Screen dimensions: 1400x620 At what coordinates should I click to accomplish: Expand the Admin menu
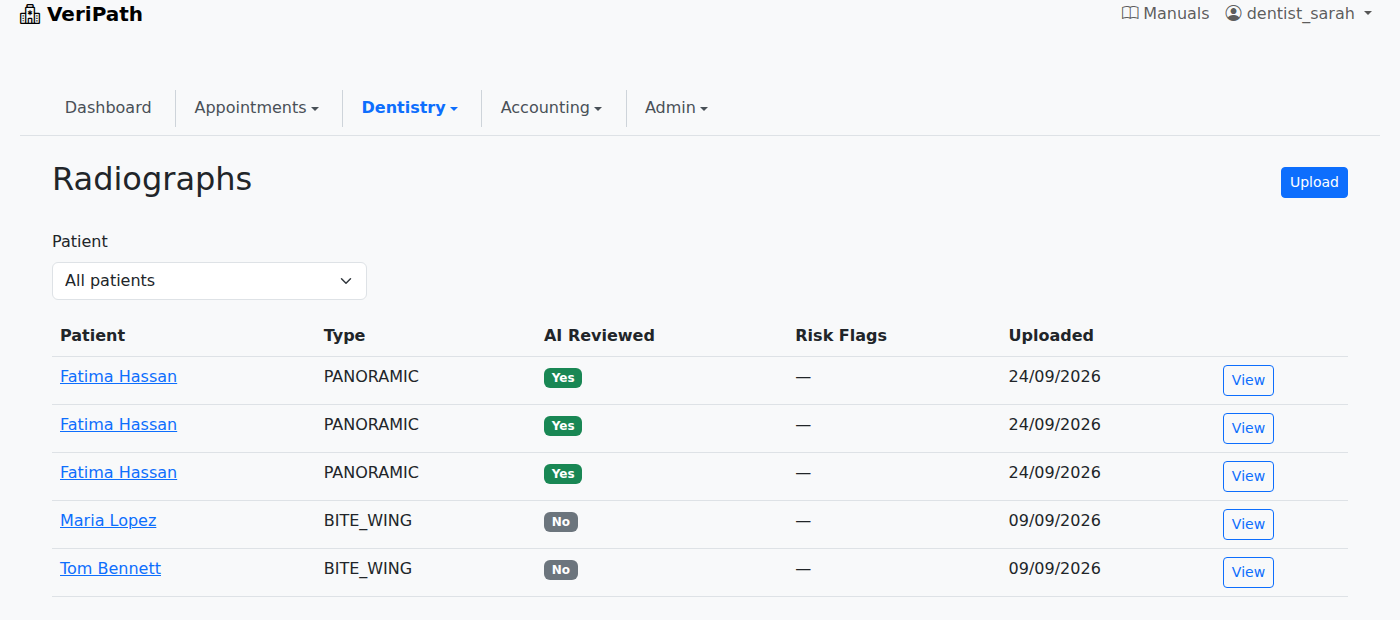click(676, 108)
